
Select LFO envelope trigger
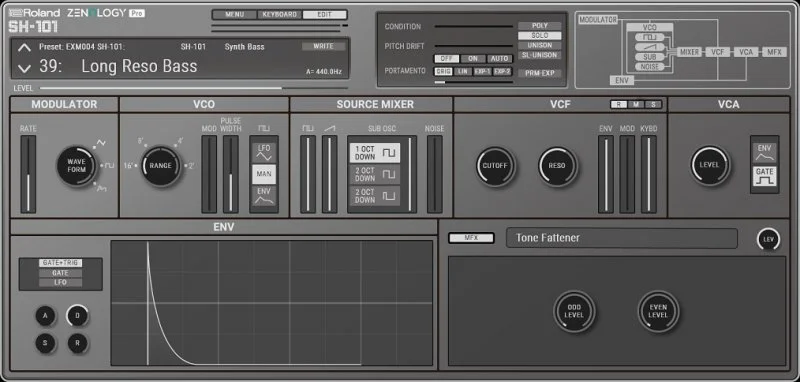(x=60, y=283)
